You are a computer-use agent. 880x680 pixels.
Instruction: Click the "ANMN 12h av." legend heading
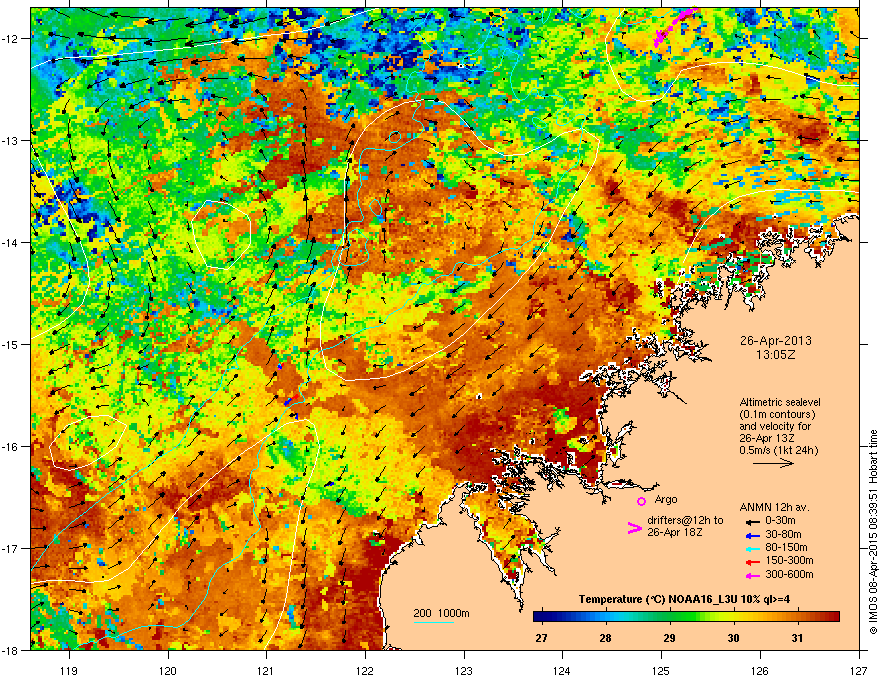coord(774,507)
